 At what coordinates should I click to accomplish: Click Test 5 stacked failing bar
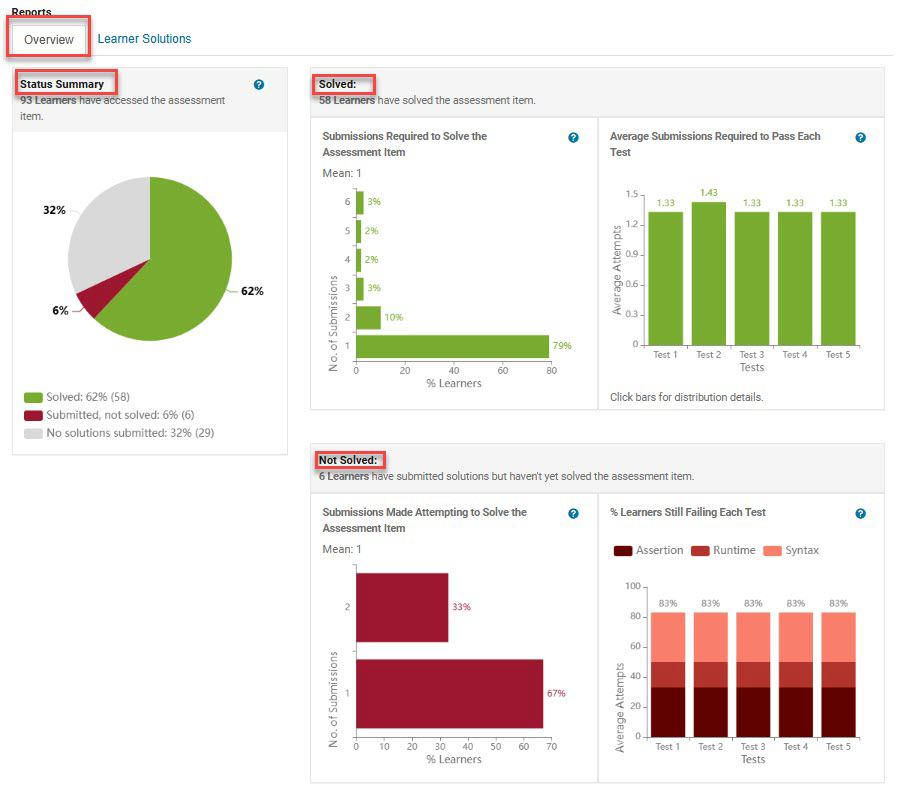click(x=838, y=674)
